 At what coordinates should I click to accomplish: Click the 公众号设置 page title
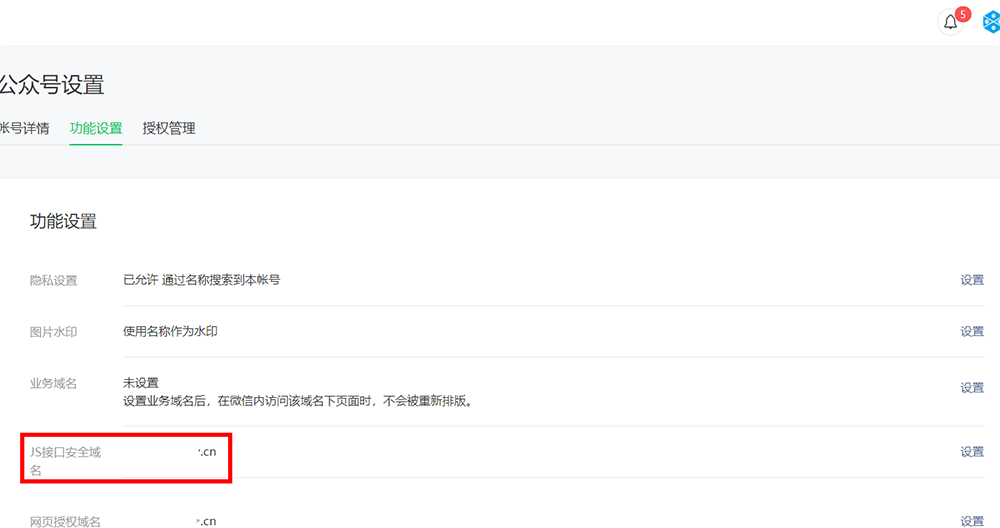52,85
